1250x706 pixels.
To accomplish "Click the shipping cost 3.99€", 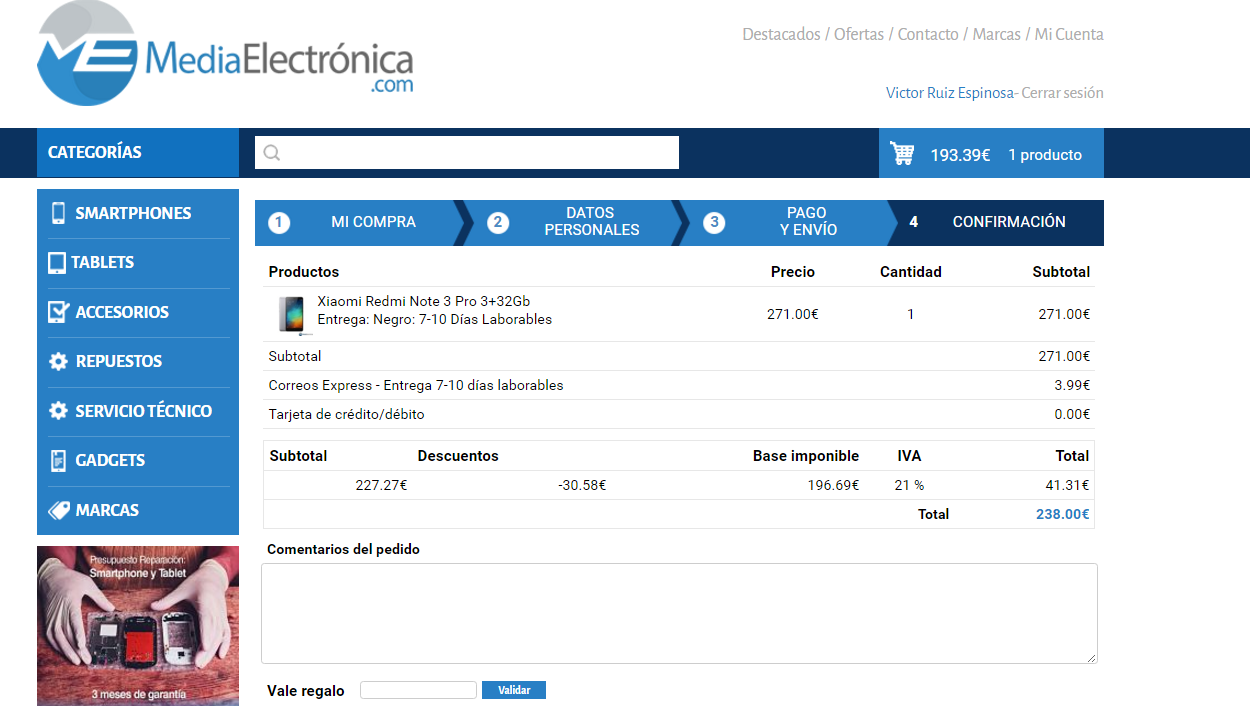I will [x=1072, y=385].
